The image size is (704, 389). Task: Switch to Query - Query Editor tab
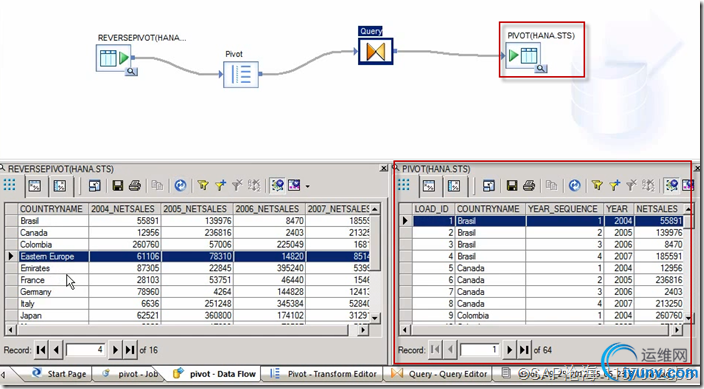440,374
